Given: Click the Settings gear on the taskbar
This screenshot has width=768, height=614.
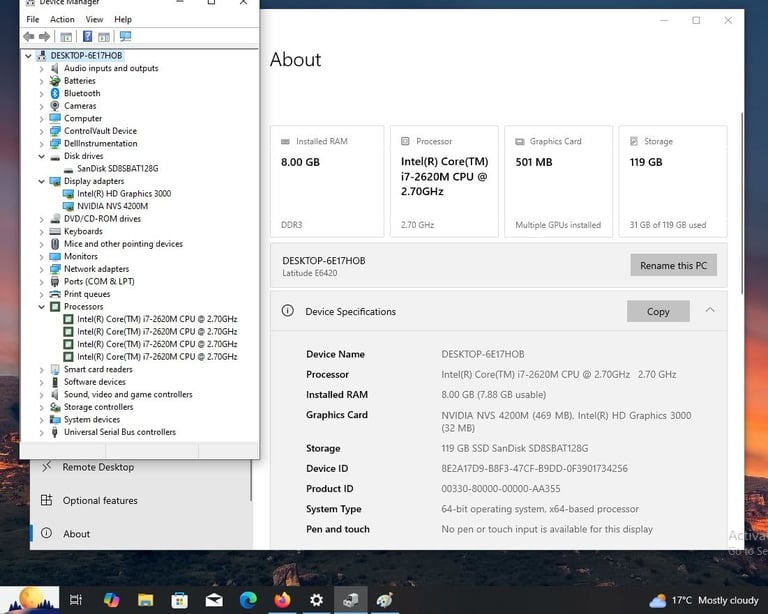Looking at the screenshot, I should 316,600.
